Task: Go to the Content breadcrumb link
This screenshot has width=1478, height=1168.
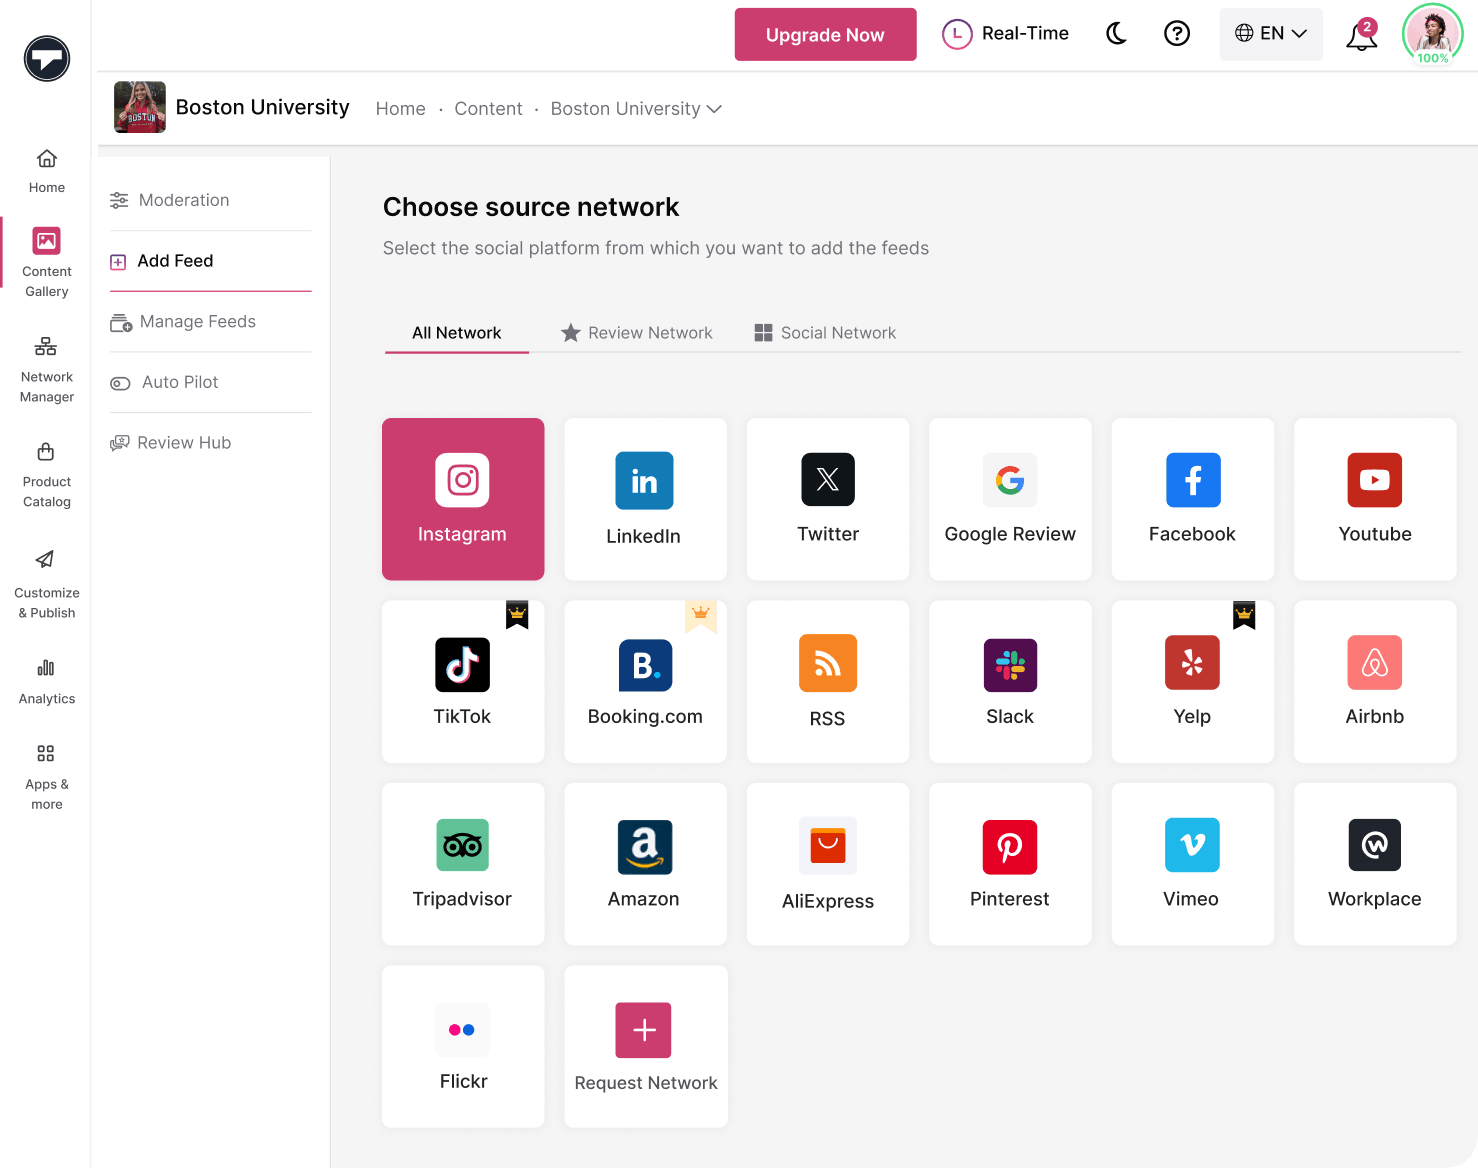Action: coord(489,109)
